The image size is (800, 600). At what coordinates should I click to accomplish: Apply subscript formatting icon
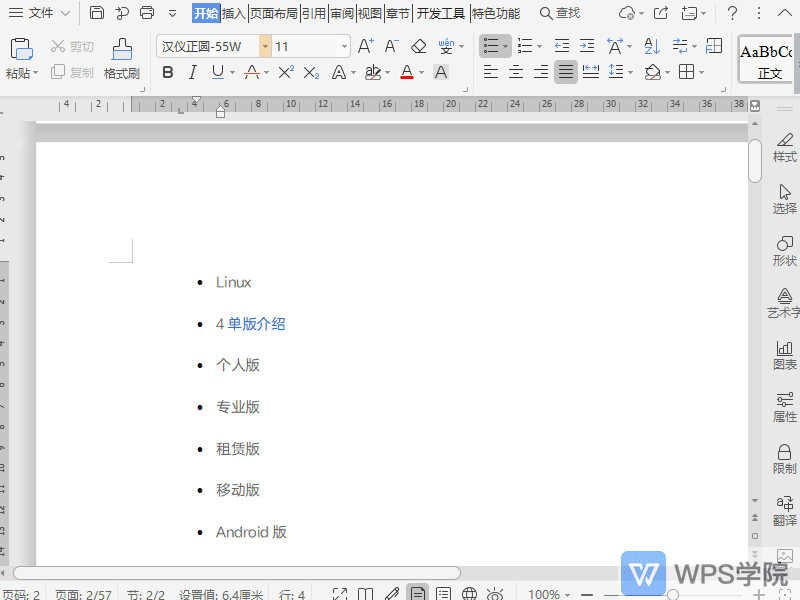pos(310,70)
